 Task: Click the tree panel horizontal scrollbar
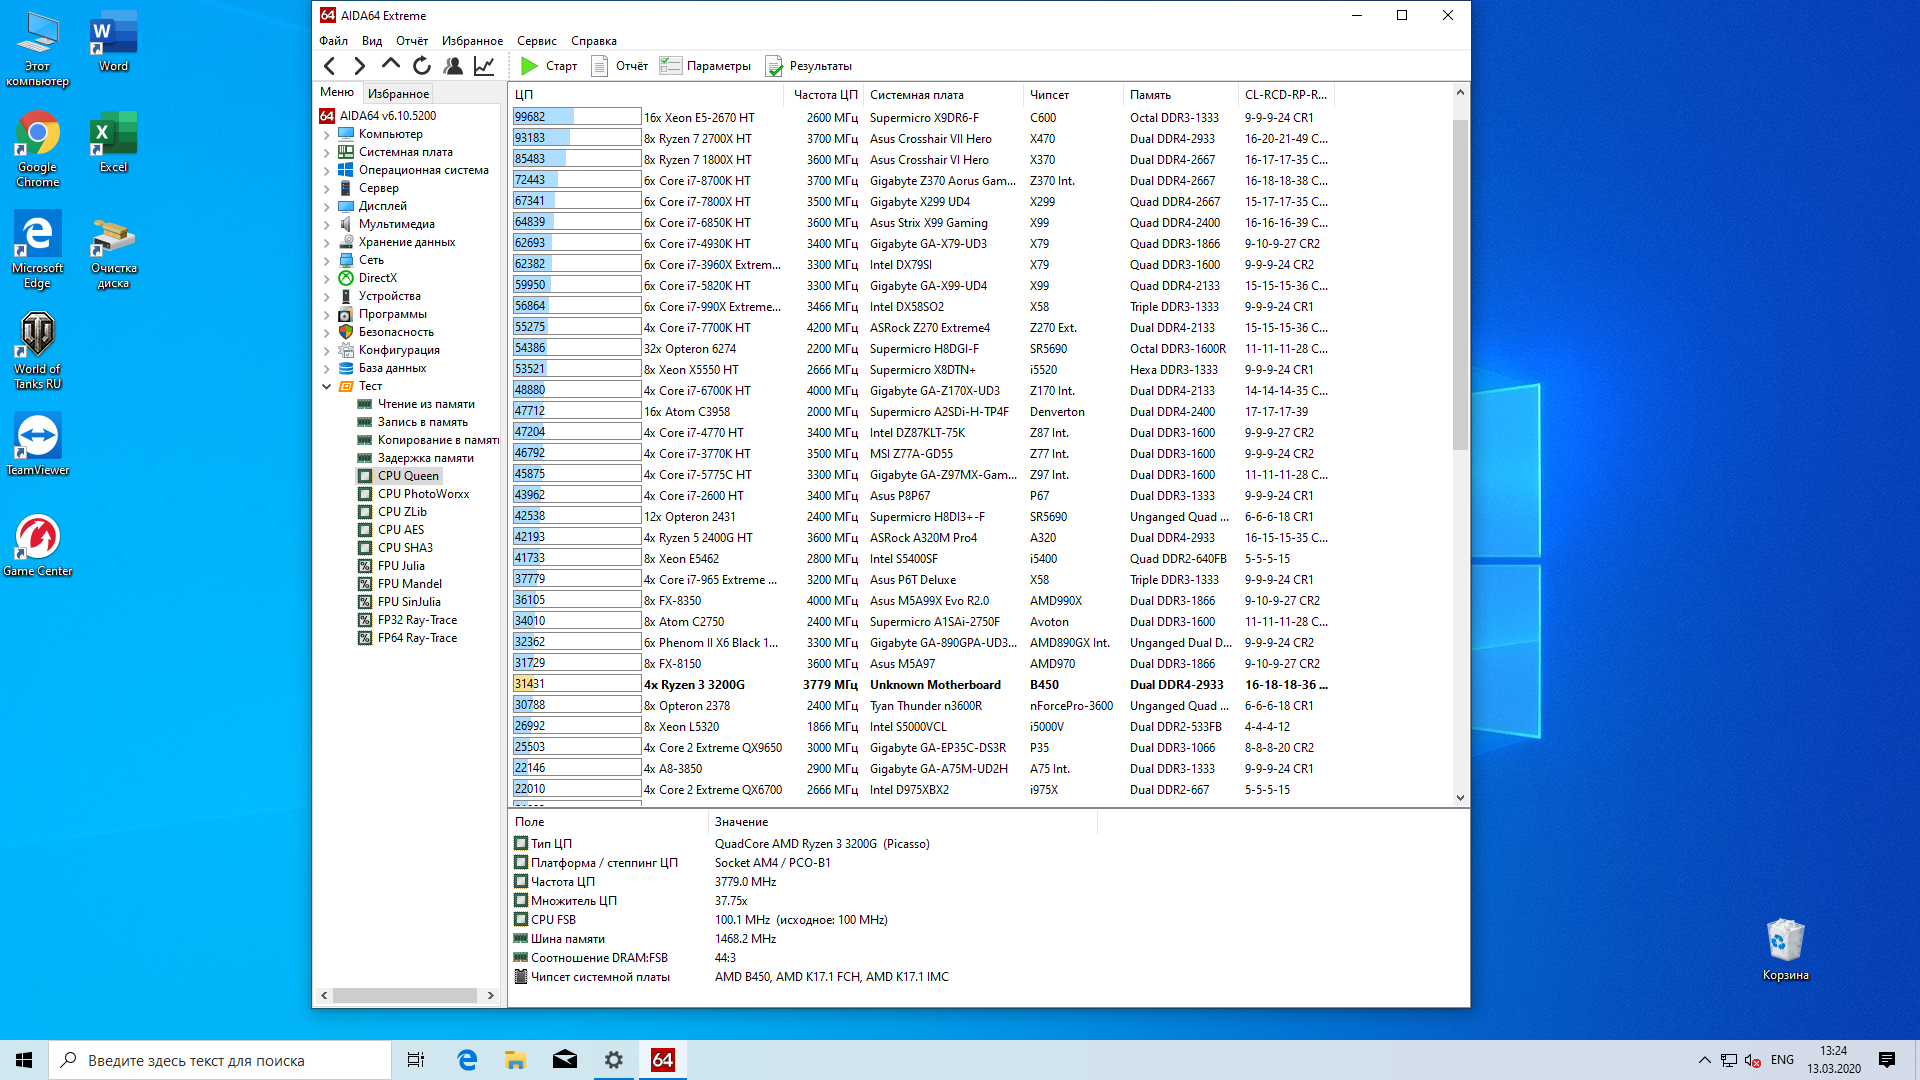click(x=407, y=996)
